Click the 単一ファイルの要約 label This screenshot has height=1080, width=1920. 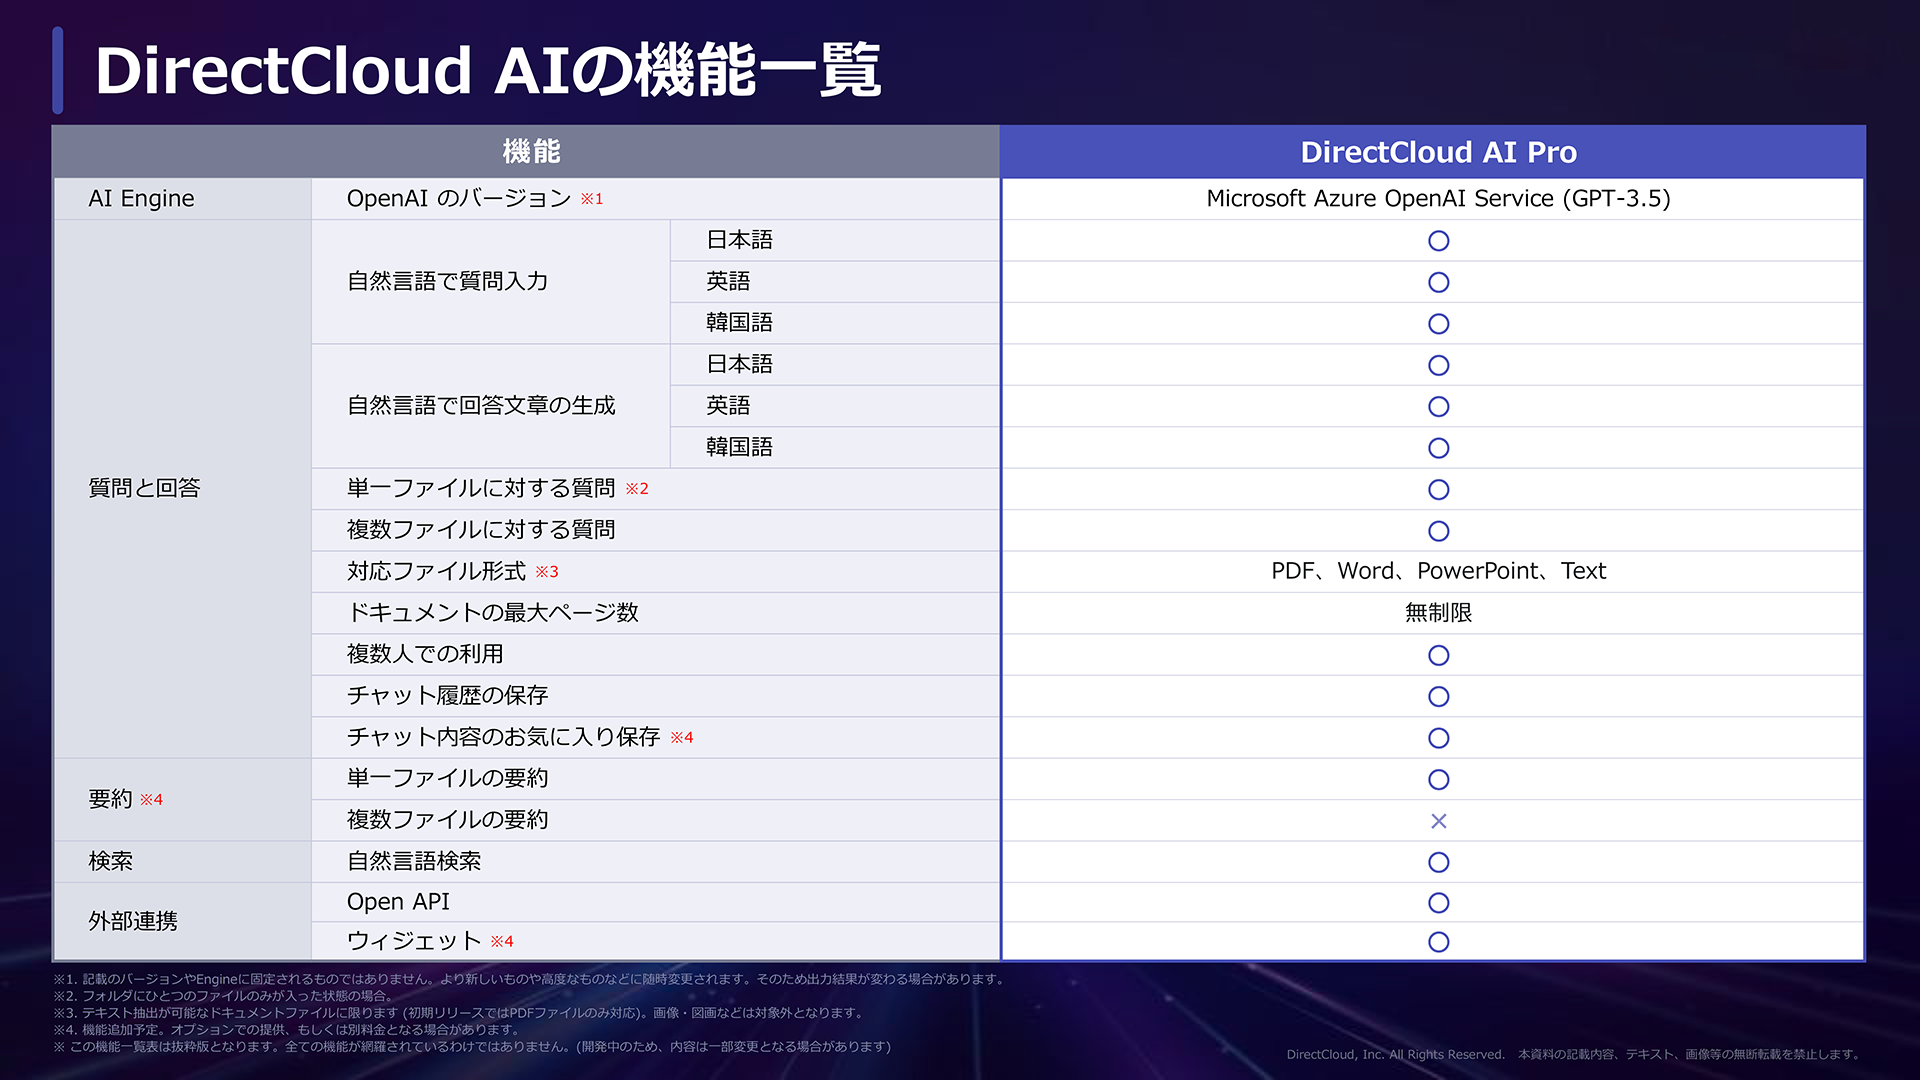coord(447,778)
